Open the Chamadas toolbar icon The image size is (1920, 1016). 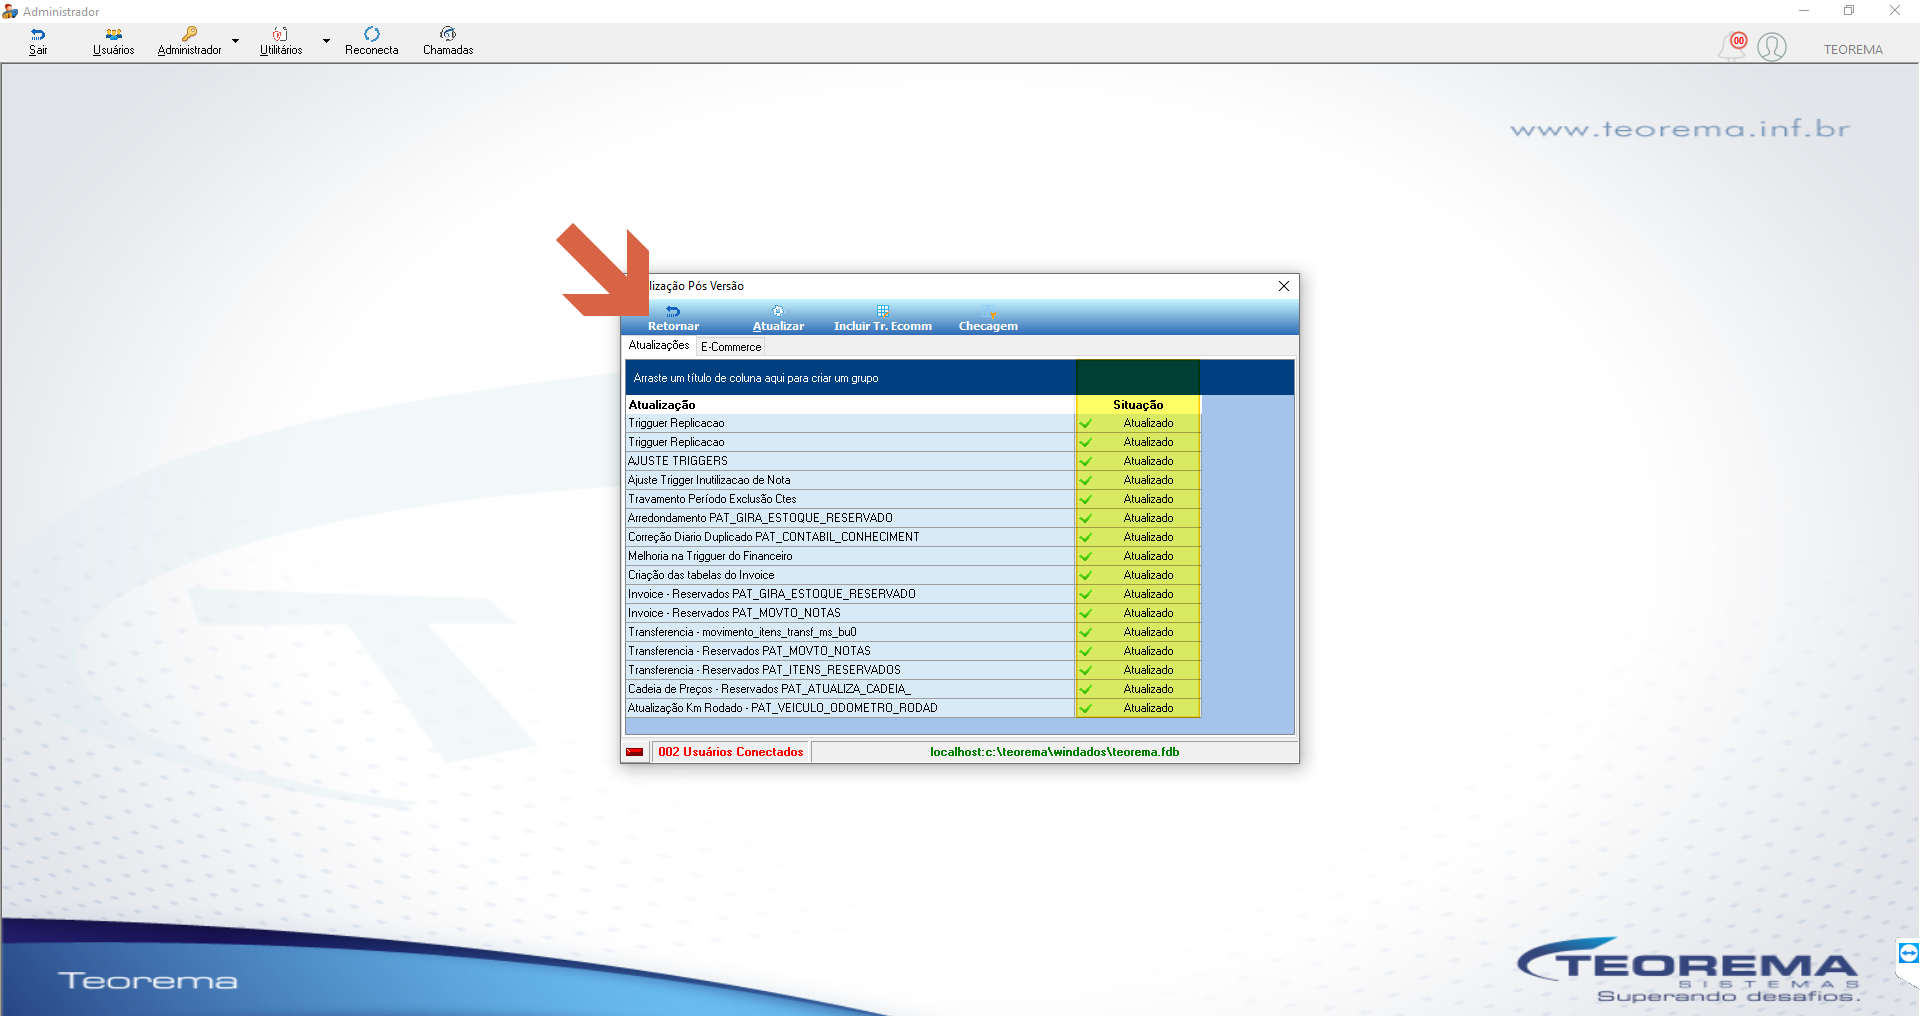(448, 42)
